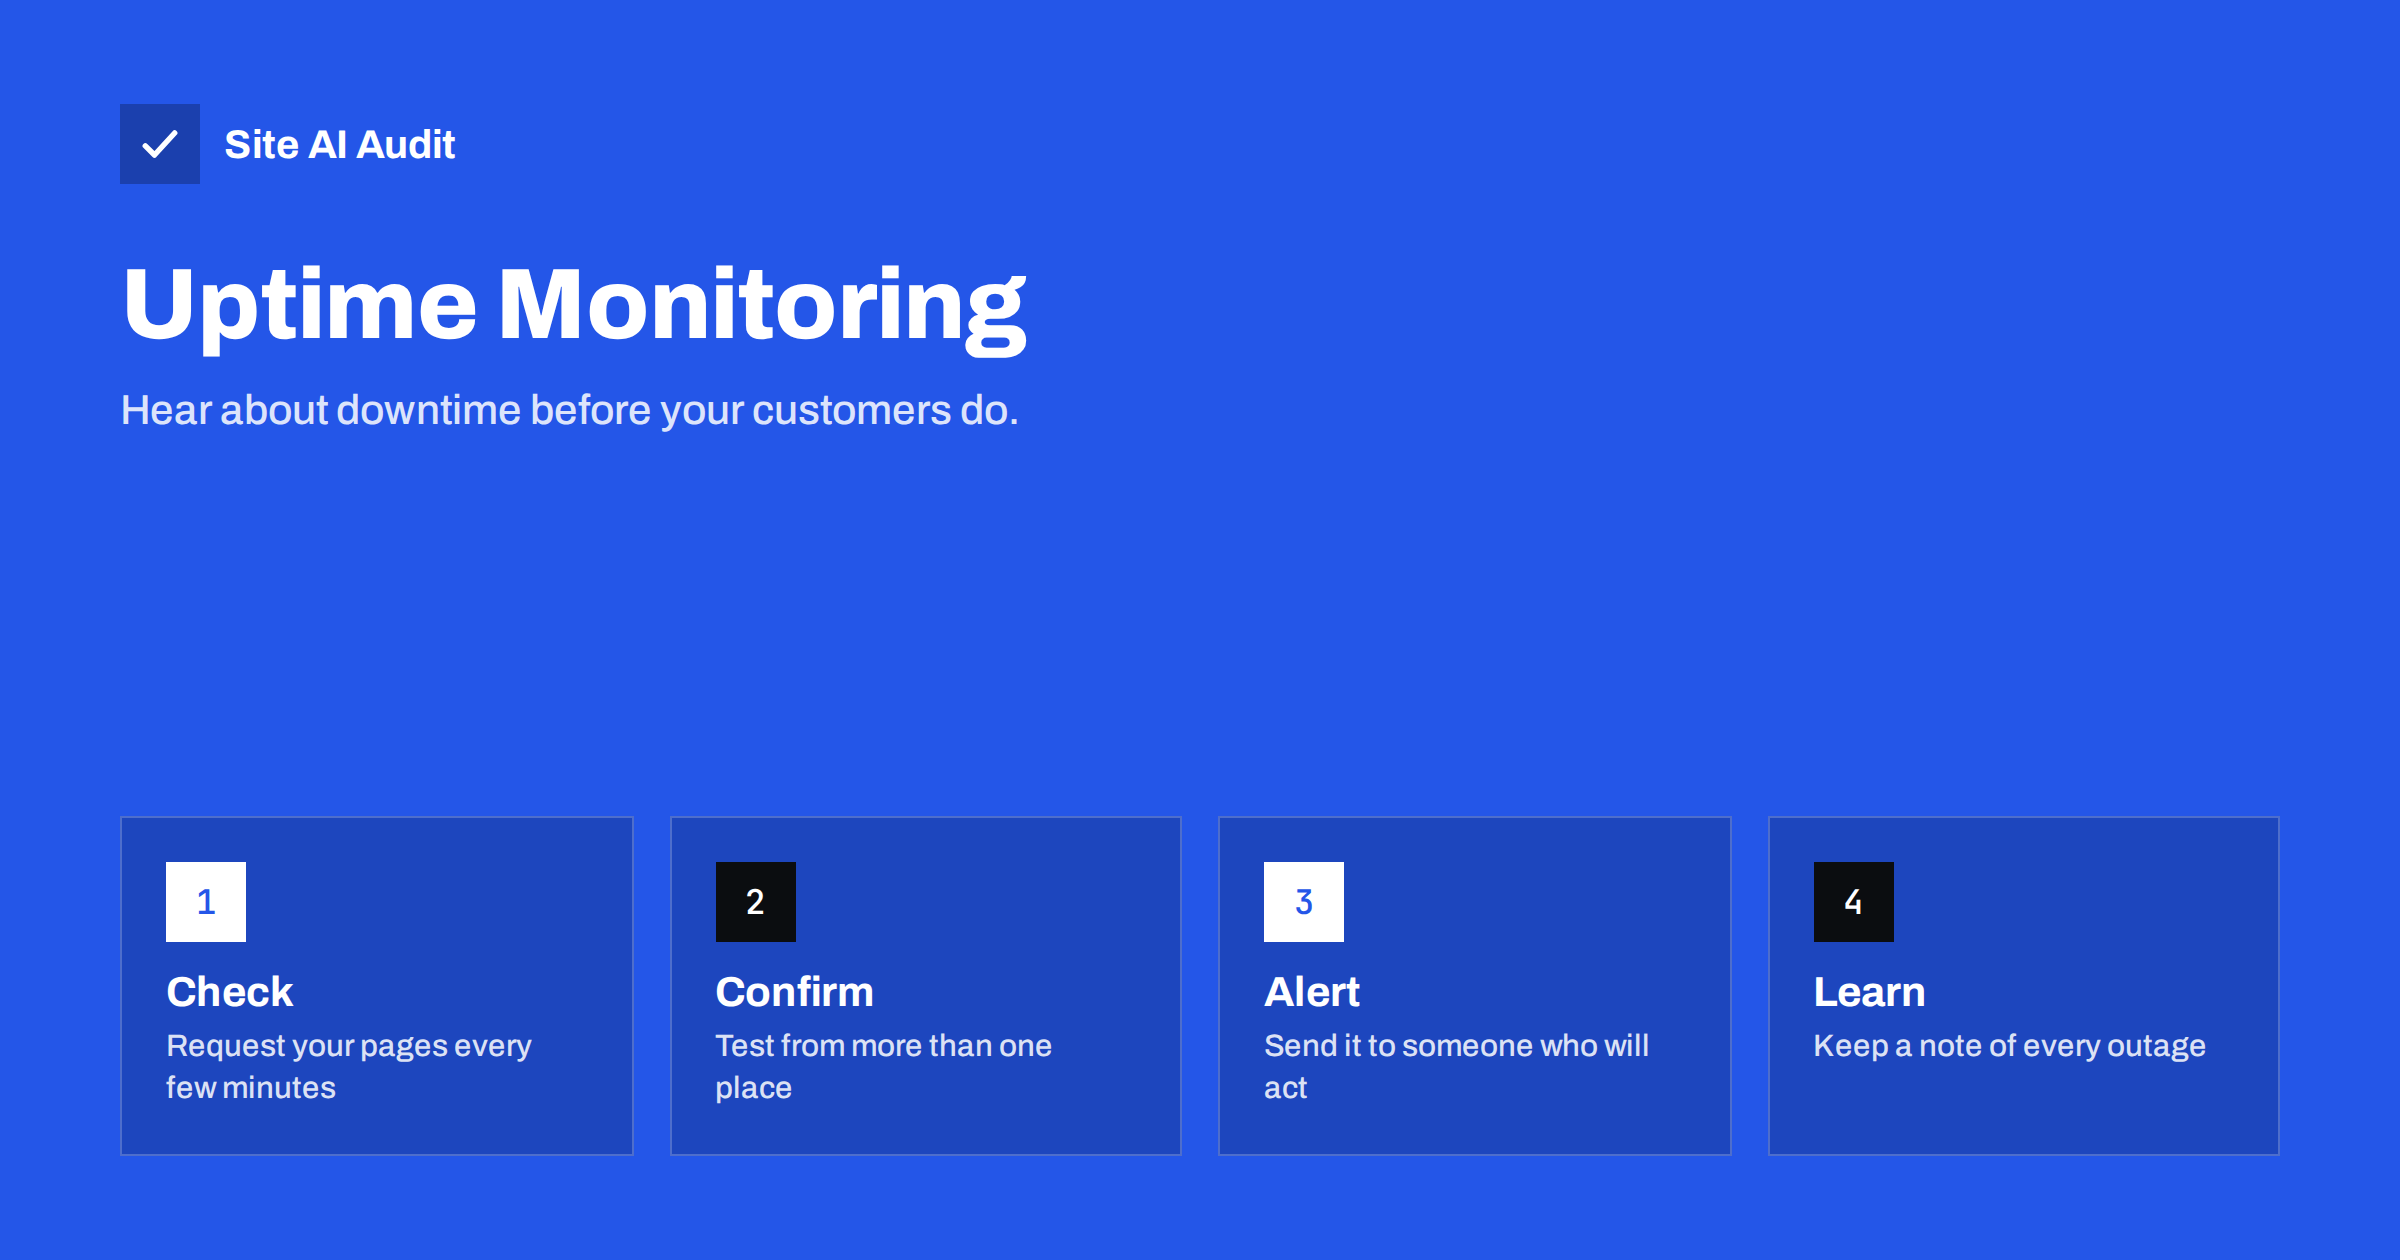Image resolution: width=2400 pixels, height=1260 pixels.
Task: Click the checkmark logo icon
Action: point(160,144)
